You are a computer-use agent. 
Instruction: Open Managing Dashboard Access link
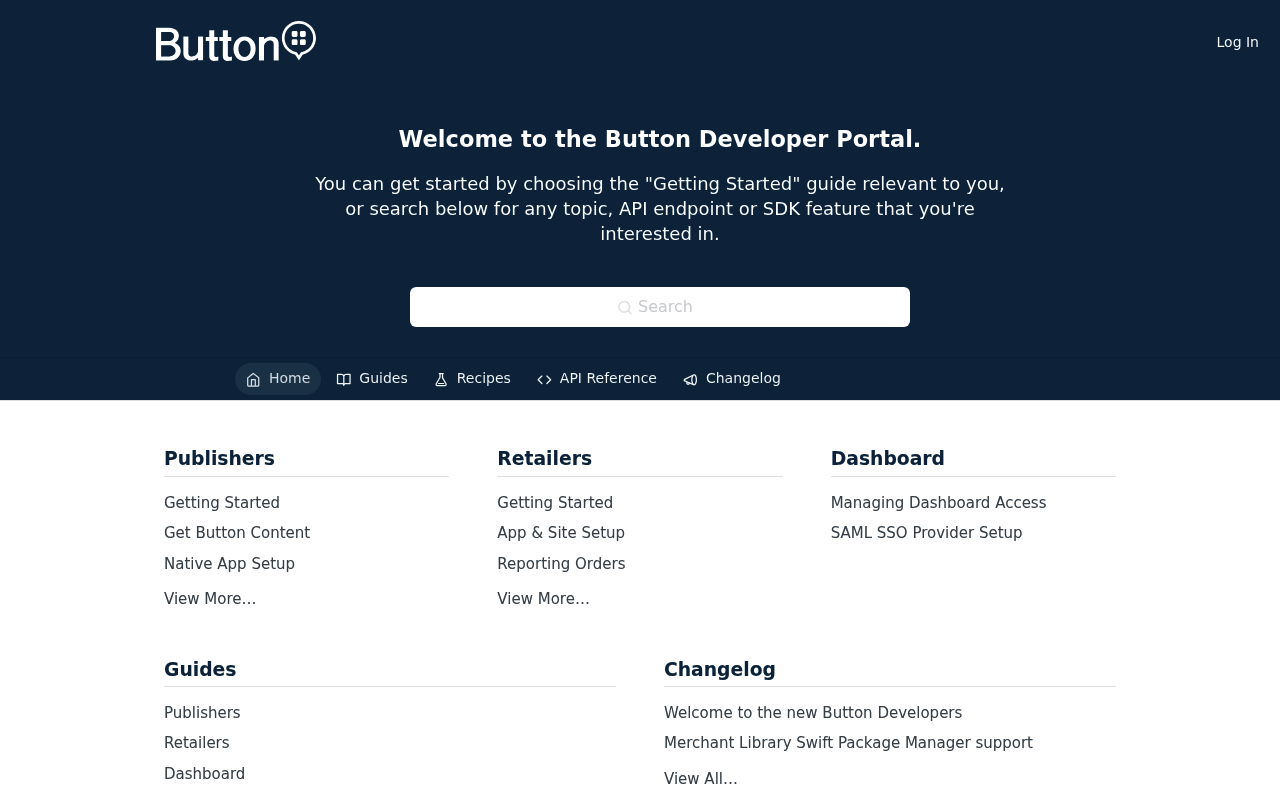(938, 503)
